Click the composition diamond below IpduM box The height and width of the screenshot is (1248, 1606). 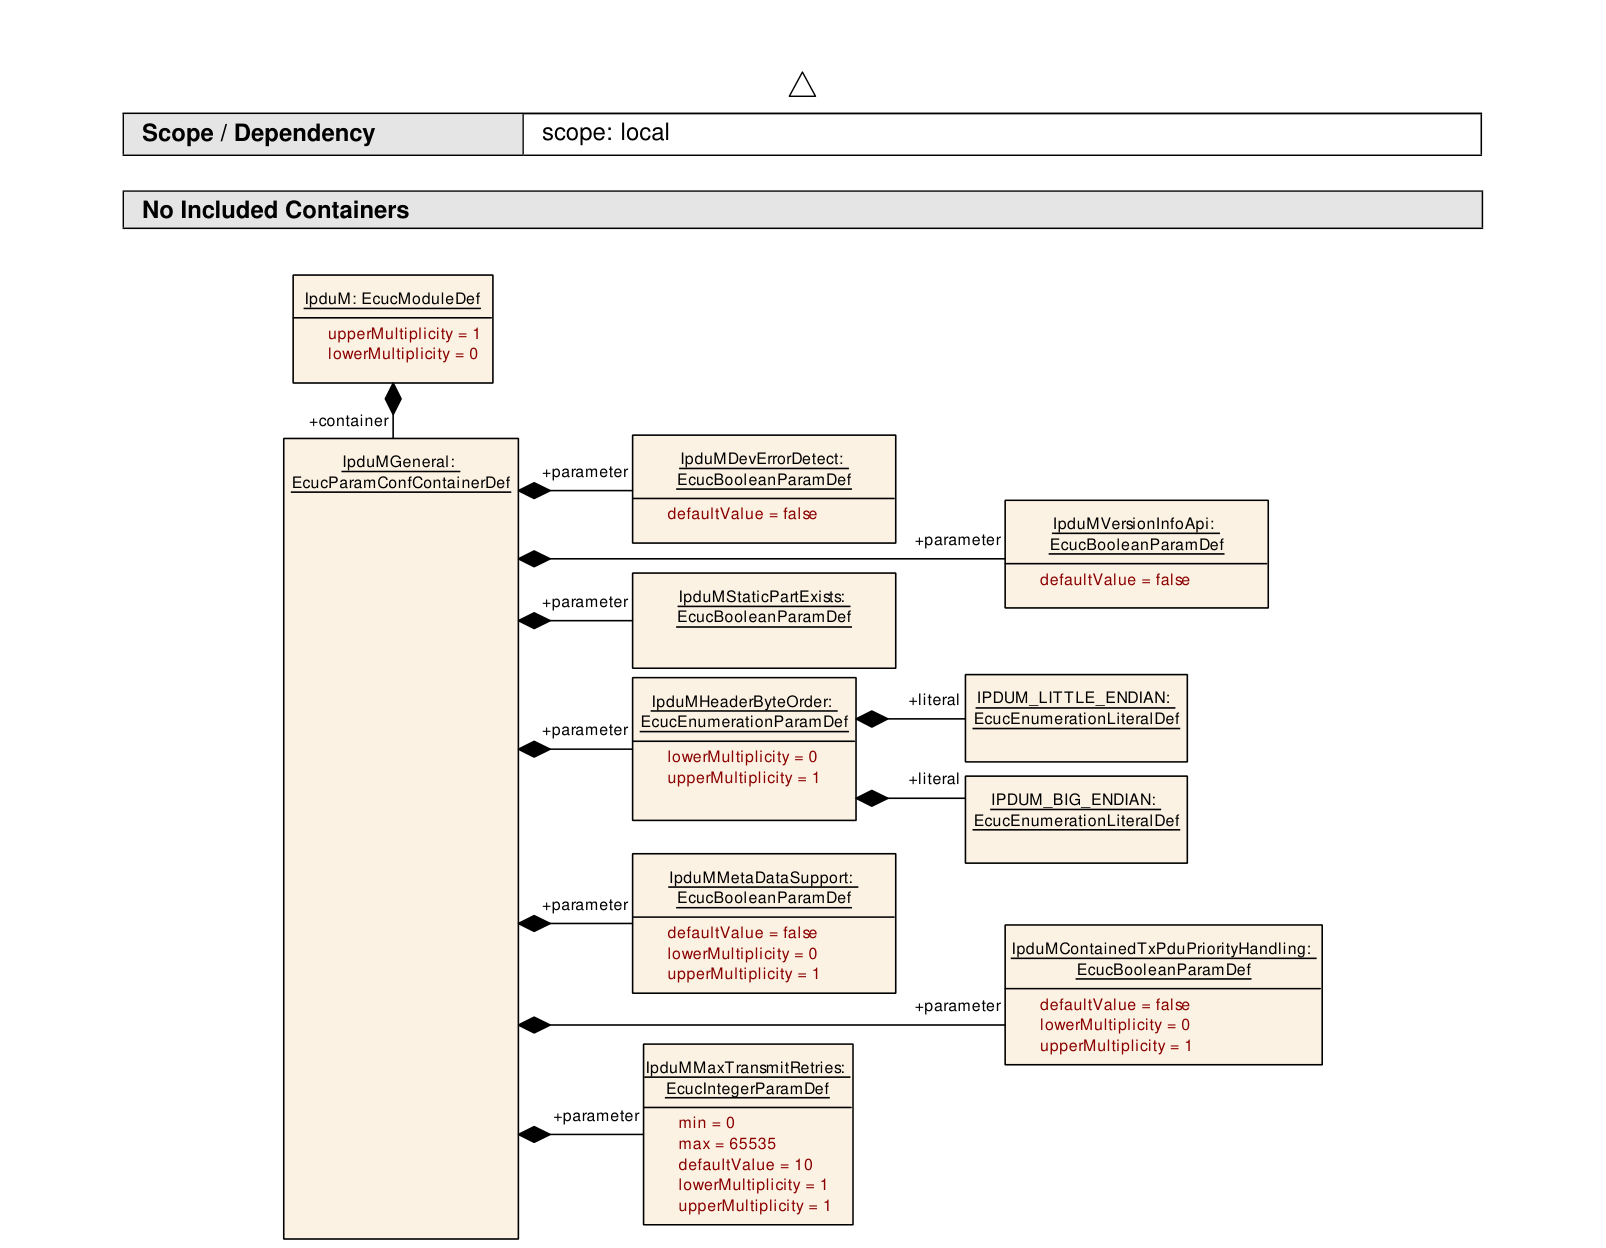click(393, 399)
